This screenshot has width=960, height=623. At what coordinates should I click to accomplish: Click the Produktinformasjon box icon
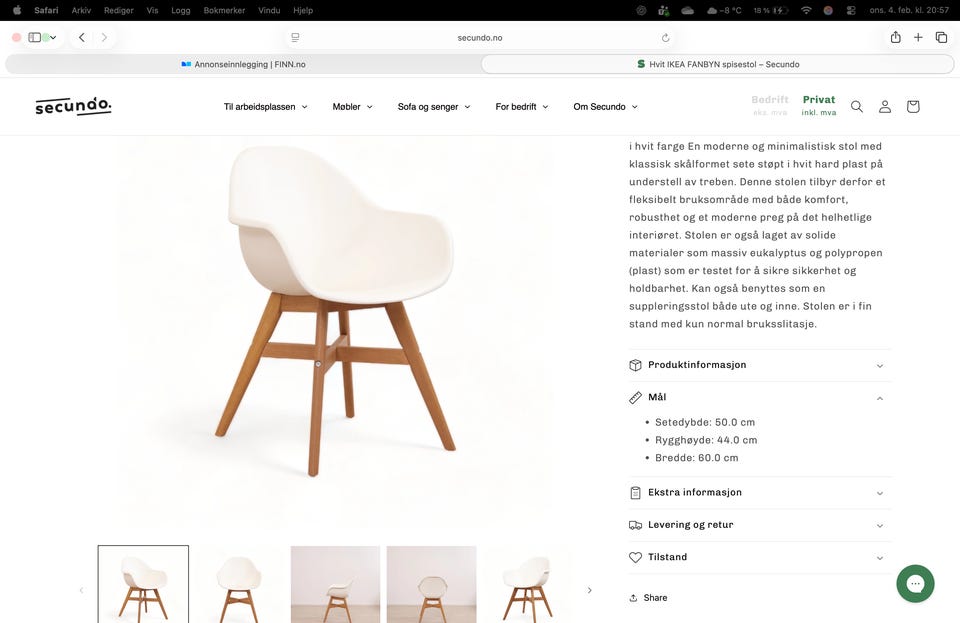click(x=635, y=365)
